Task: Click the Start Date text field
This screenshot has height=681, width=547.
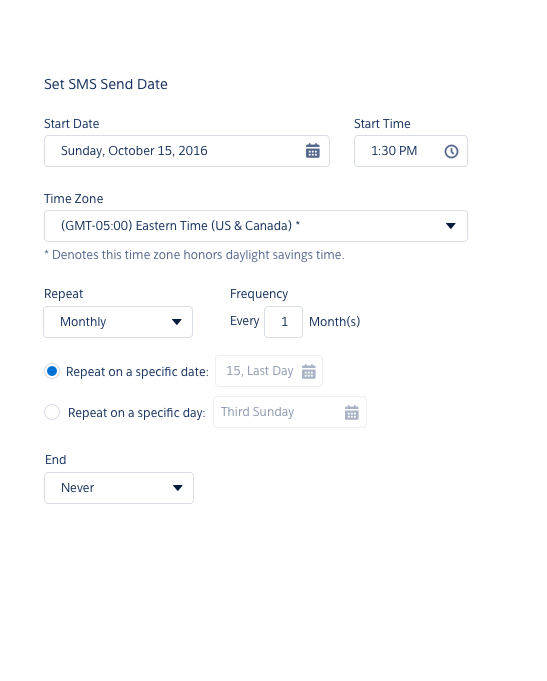Action: tap(187, 151)
